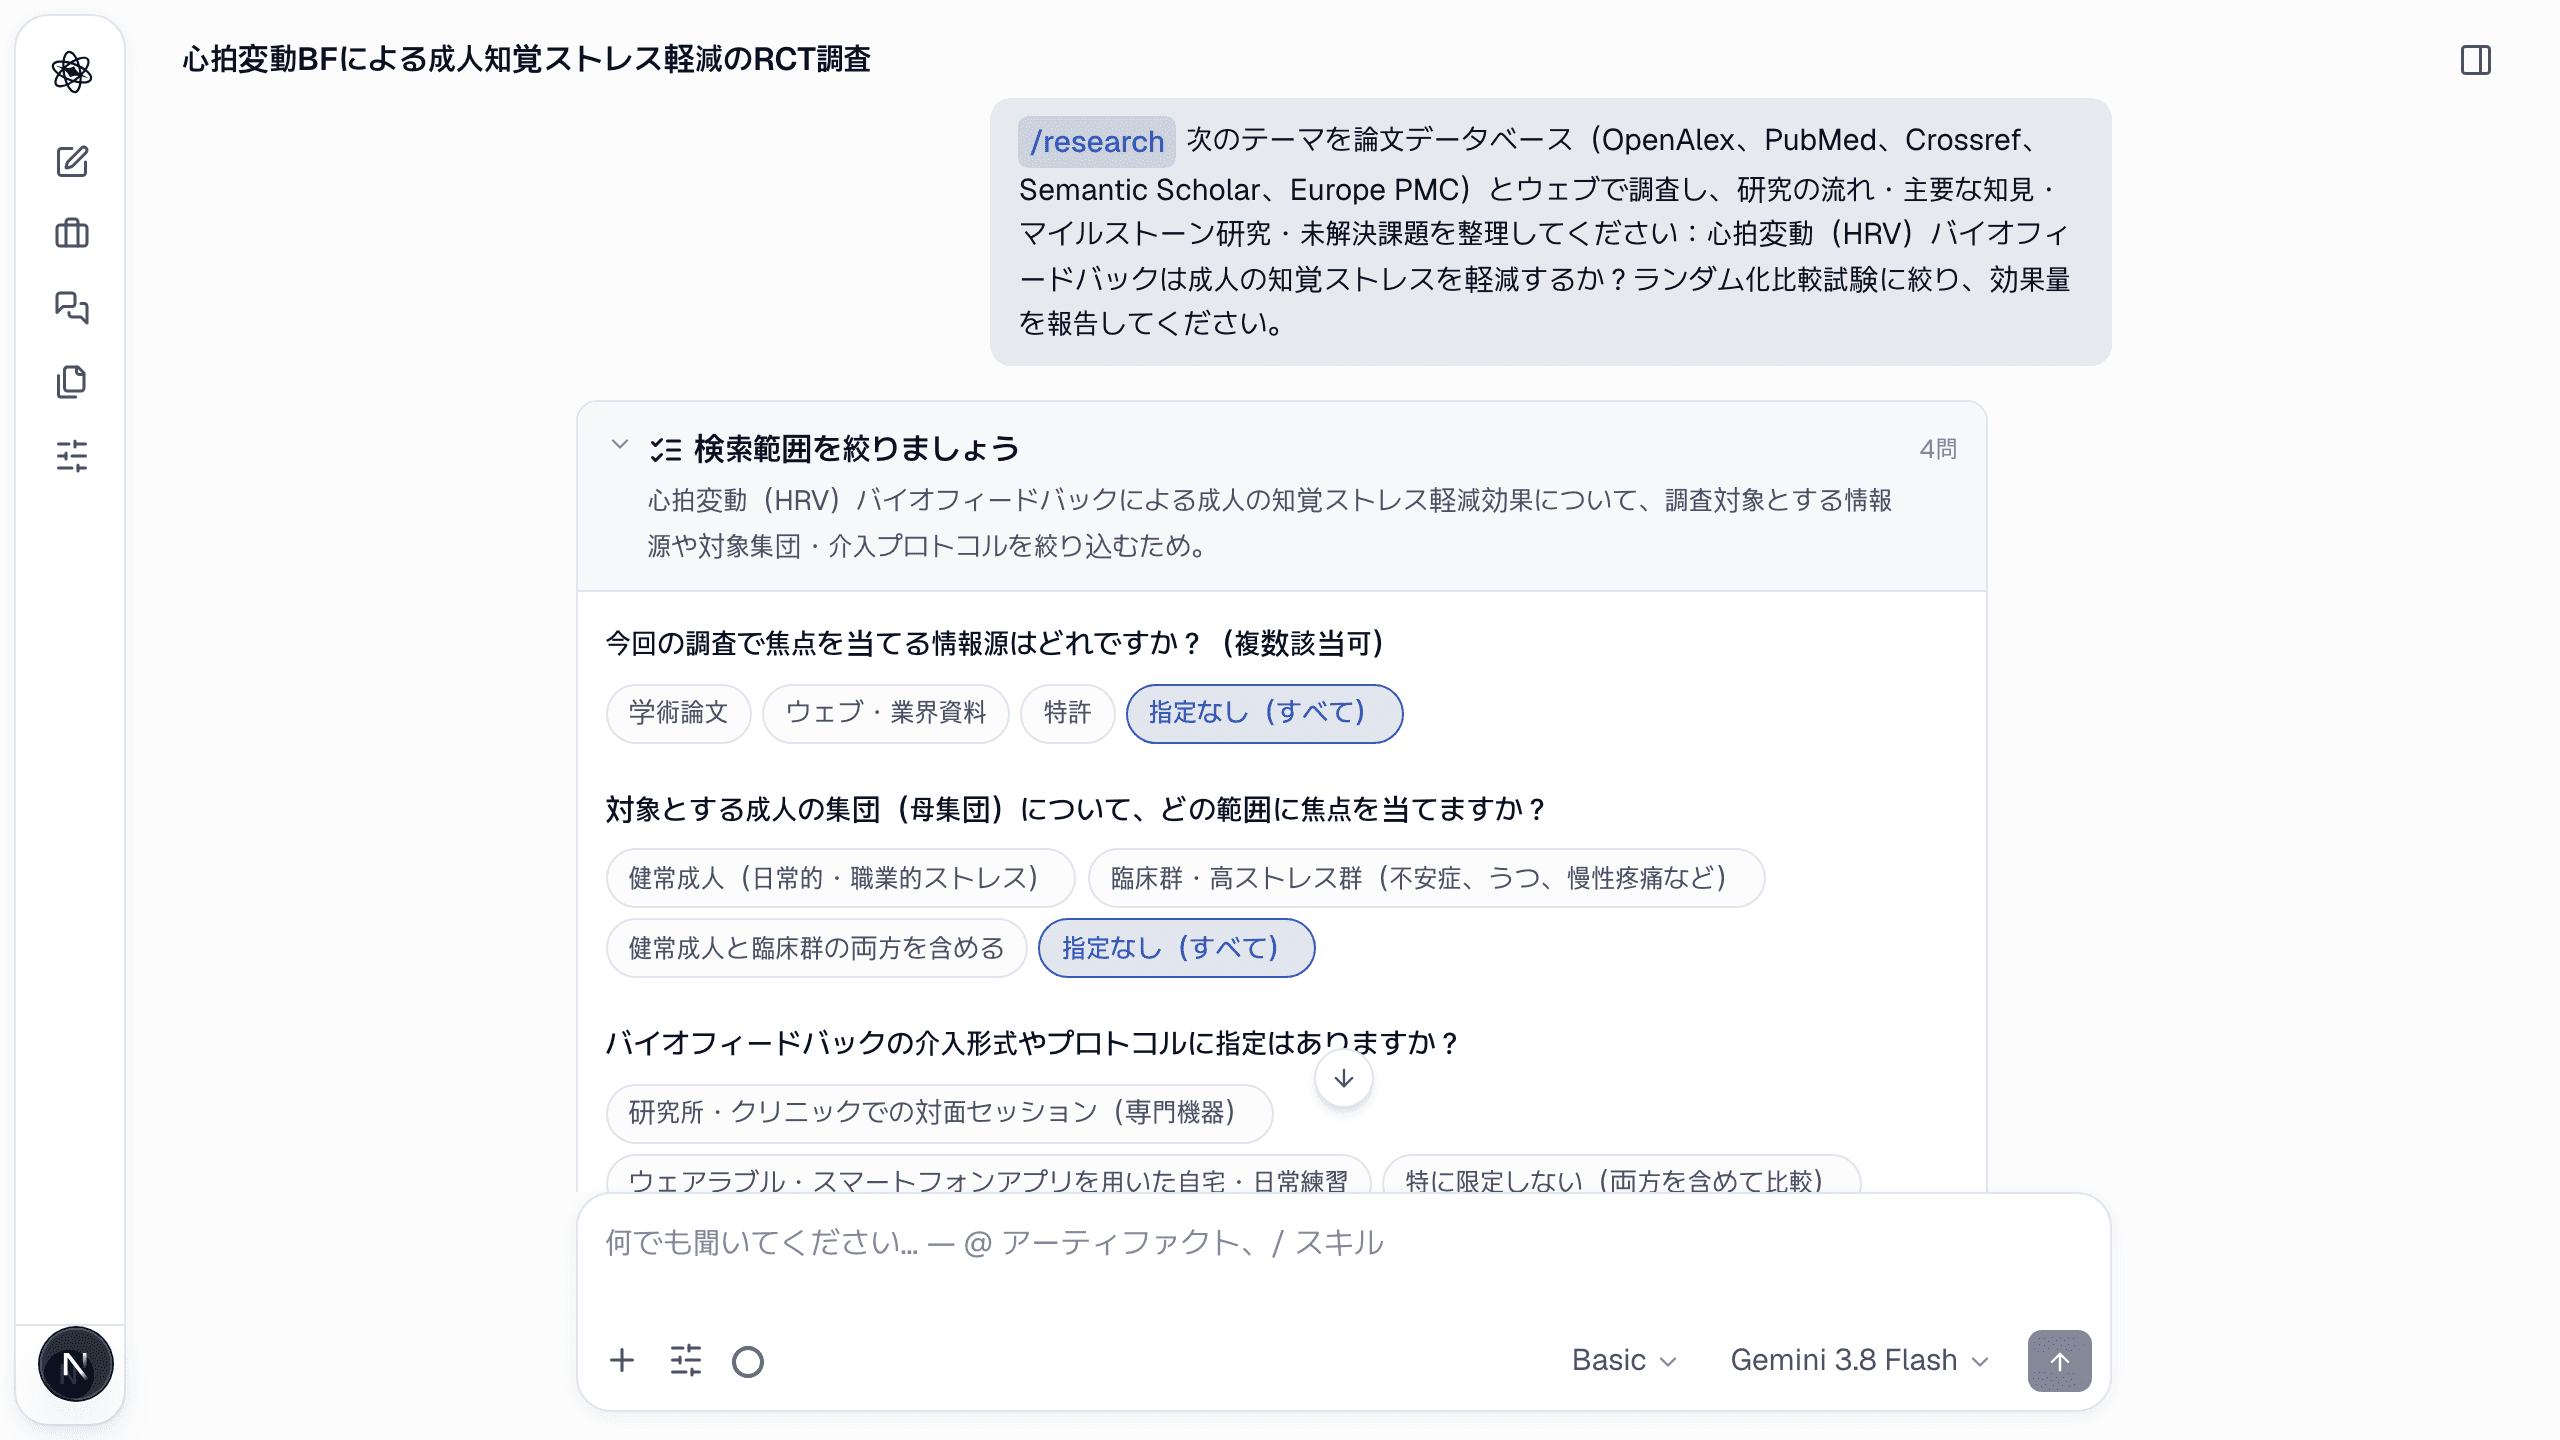Collapse the 検索範囲を絞りましょう card
The height and width of the screenshot is (1440, 2560).
(x=620, y=444)
